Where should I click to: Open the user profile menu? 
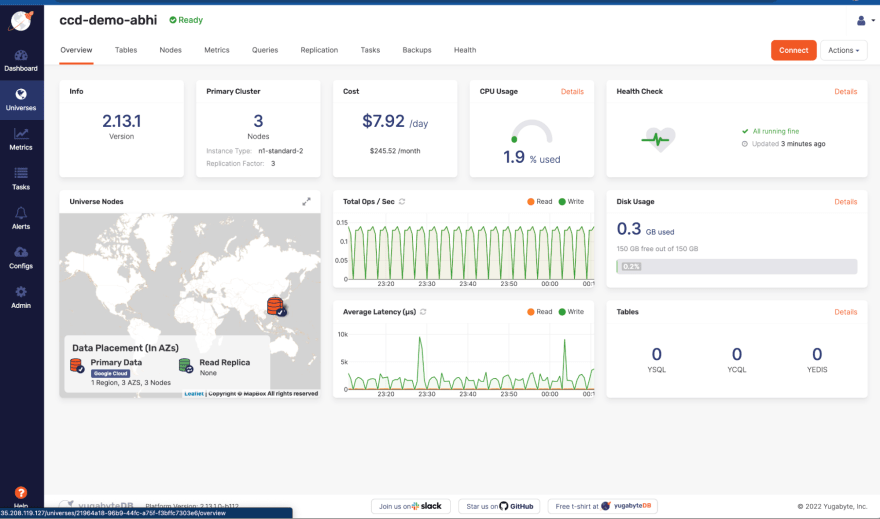coord(865,20)
